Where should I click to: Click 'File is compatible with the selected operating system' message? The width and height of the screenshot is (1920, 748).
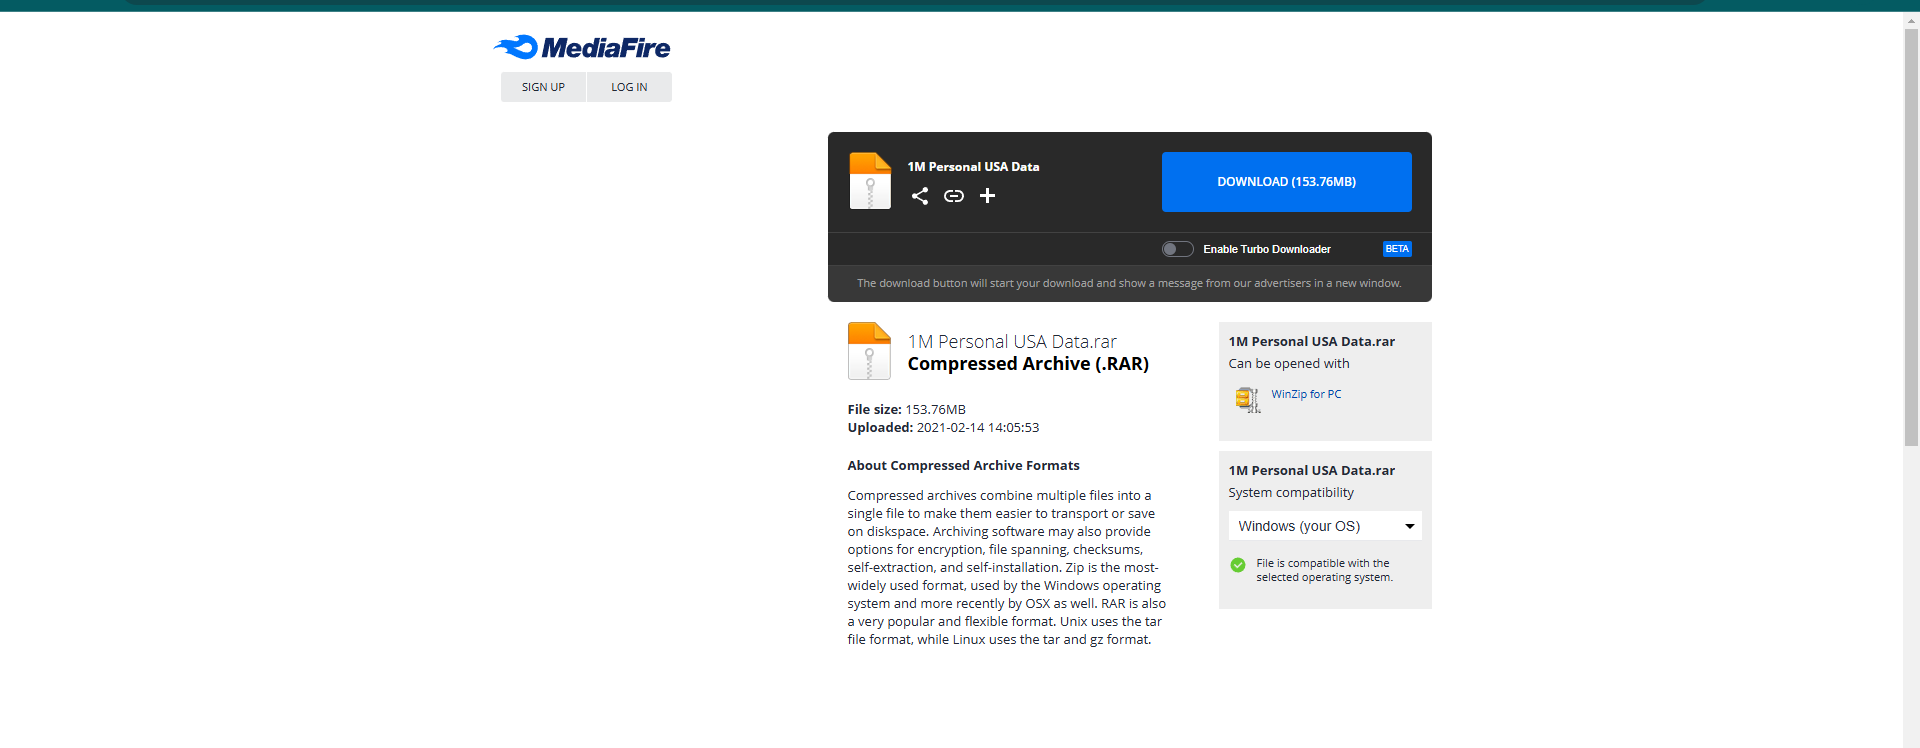point(1324,570)
